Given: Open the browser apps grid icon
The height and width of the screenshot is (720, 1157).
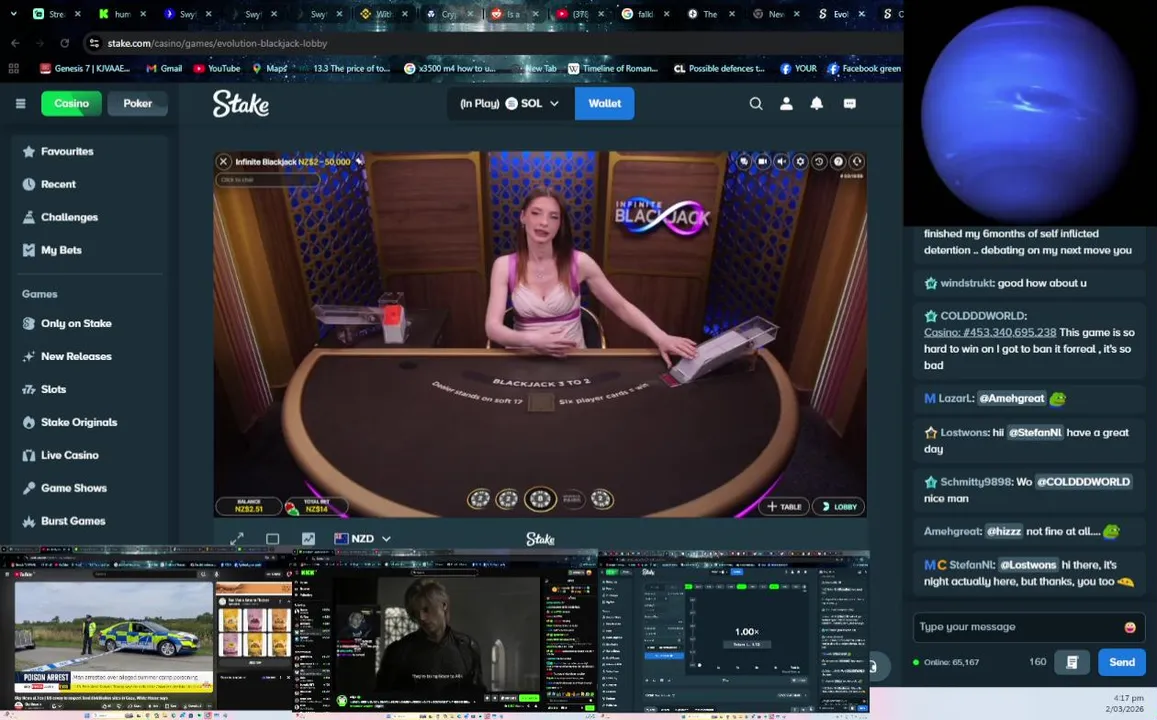Looking at the screenshot, I should (x=13, y=69).
